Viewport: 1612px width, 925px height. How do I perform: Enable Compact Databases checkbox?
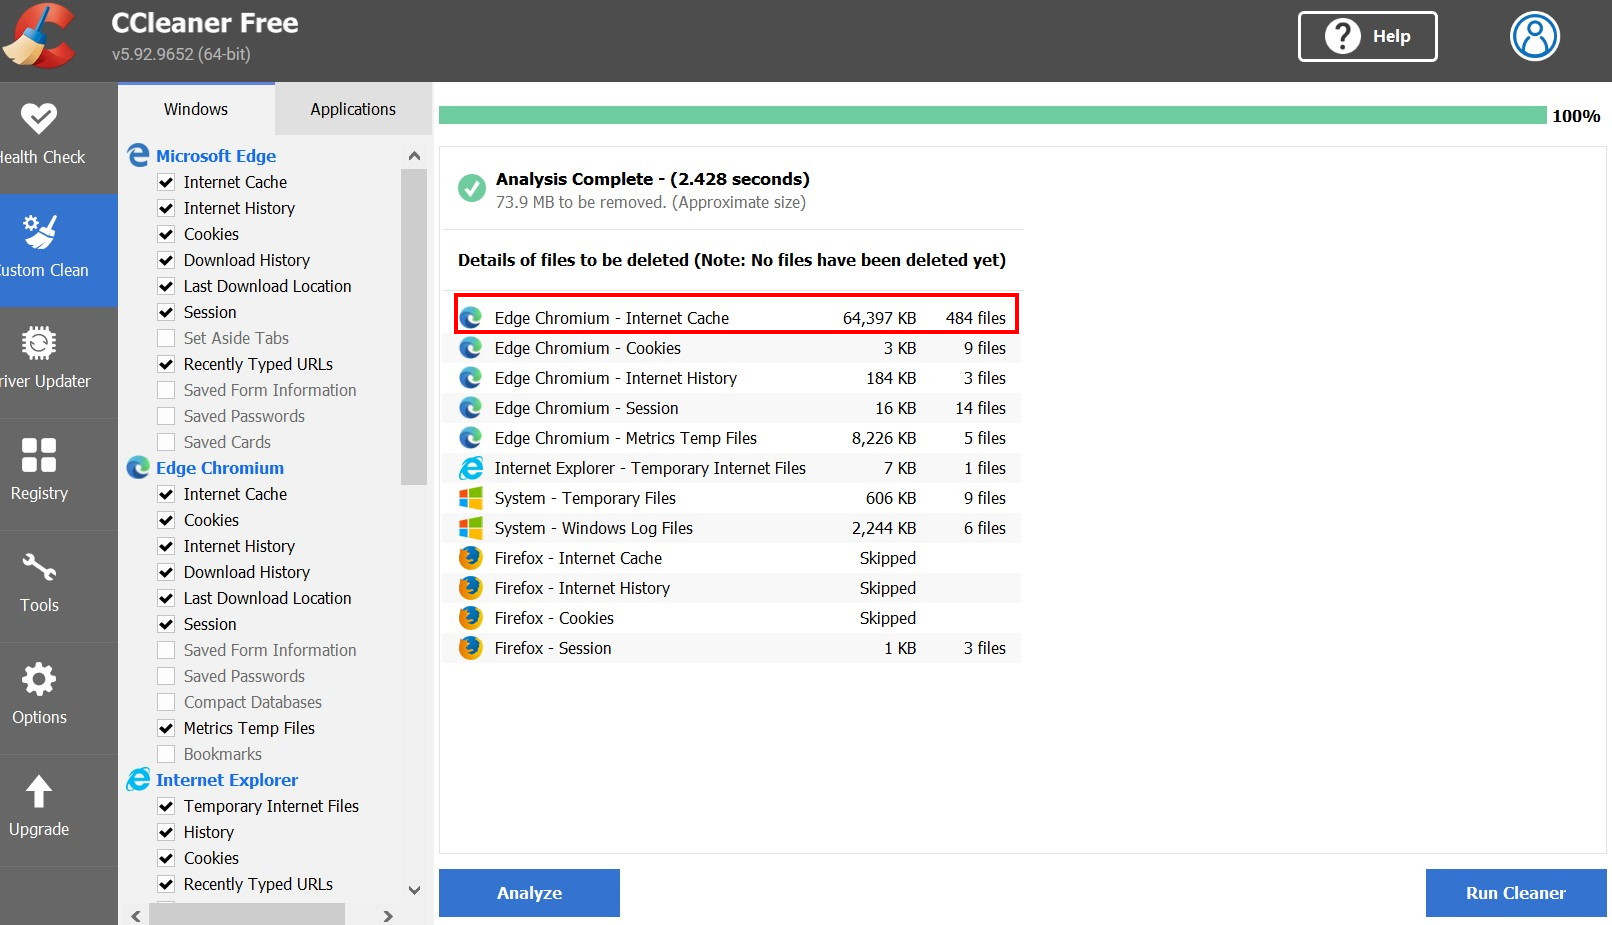[x=166, y=702]
